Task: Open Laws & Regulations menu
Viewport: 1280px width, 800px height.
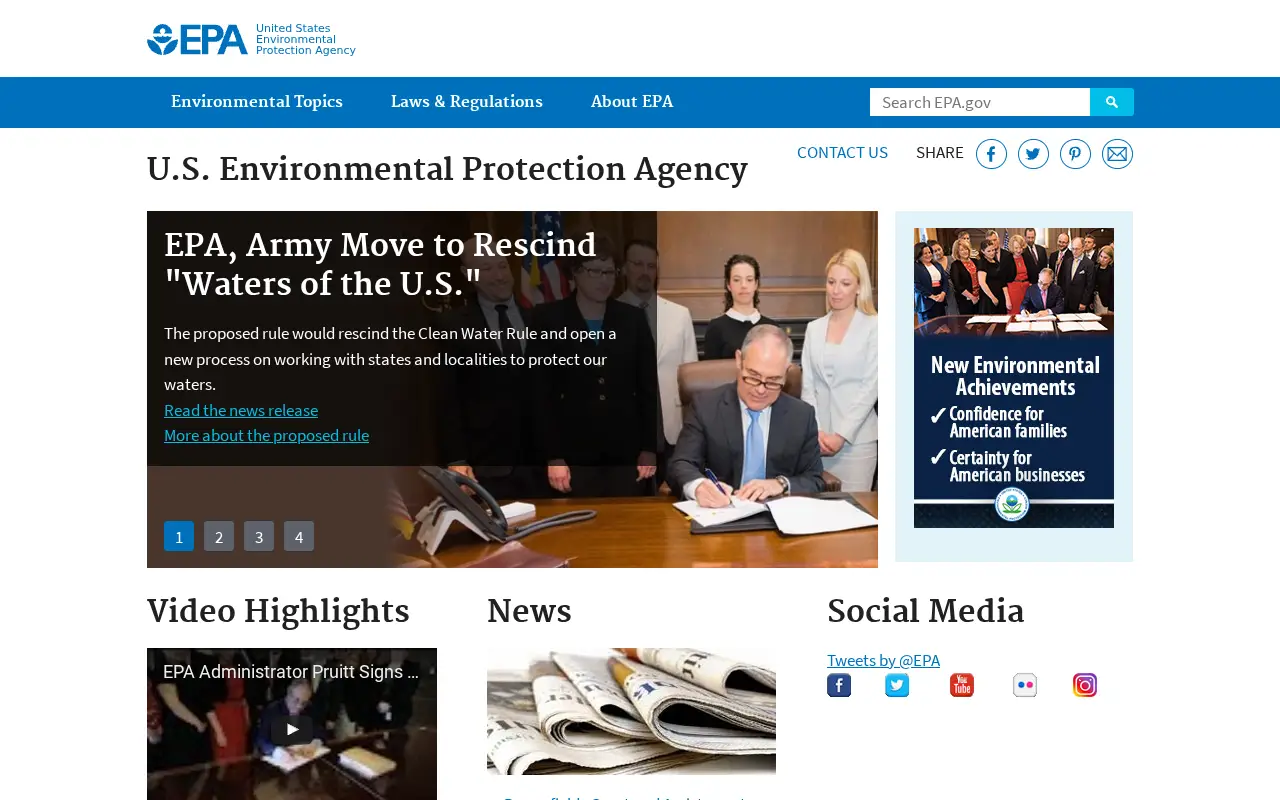Action: pos(467,102)
